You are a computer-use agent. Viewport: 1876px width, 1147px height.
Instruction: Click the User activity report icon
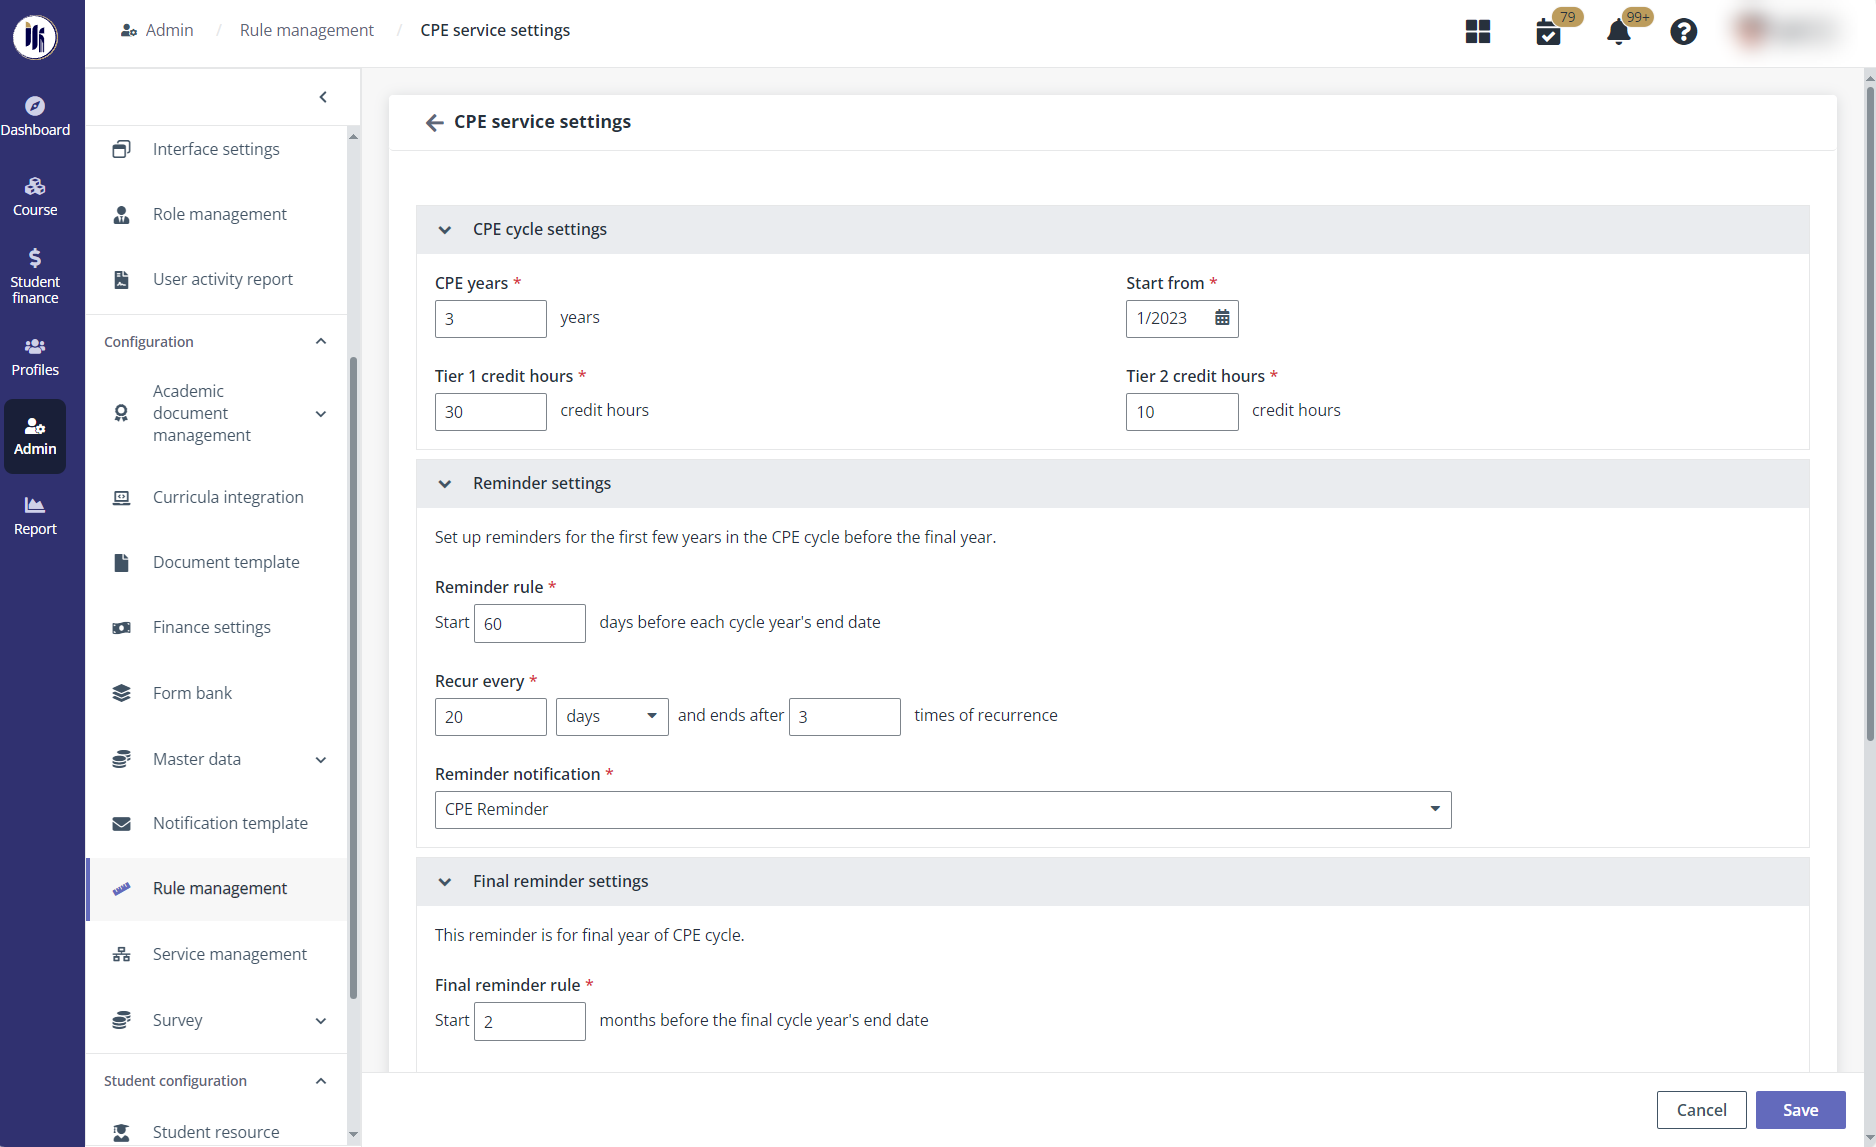121,280
